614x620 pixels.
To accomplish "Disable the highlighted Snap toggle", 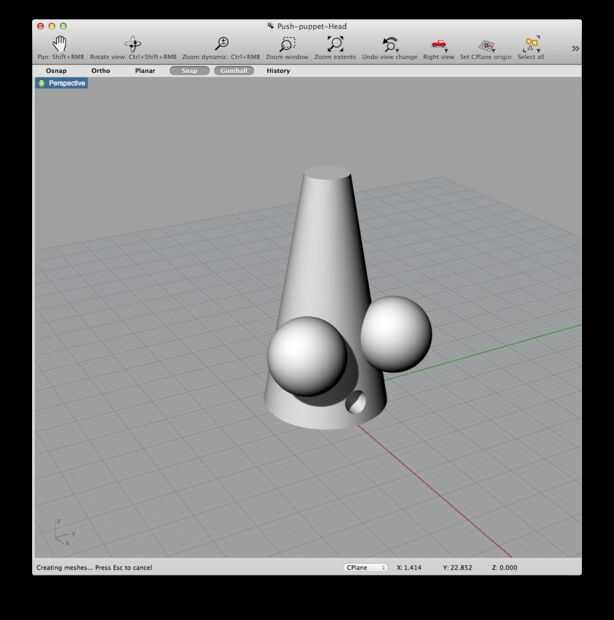I will click(x=189, y=70).
